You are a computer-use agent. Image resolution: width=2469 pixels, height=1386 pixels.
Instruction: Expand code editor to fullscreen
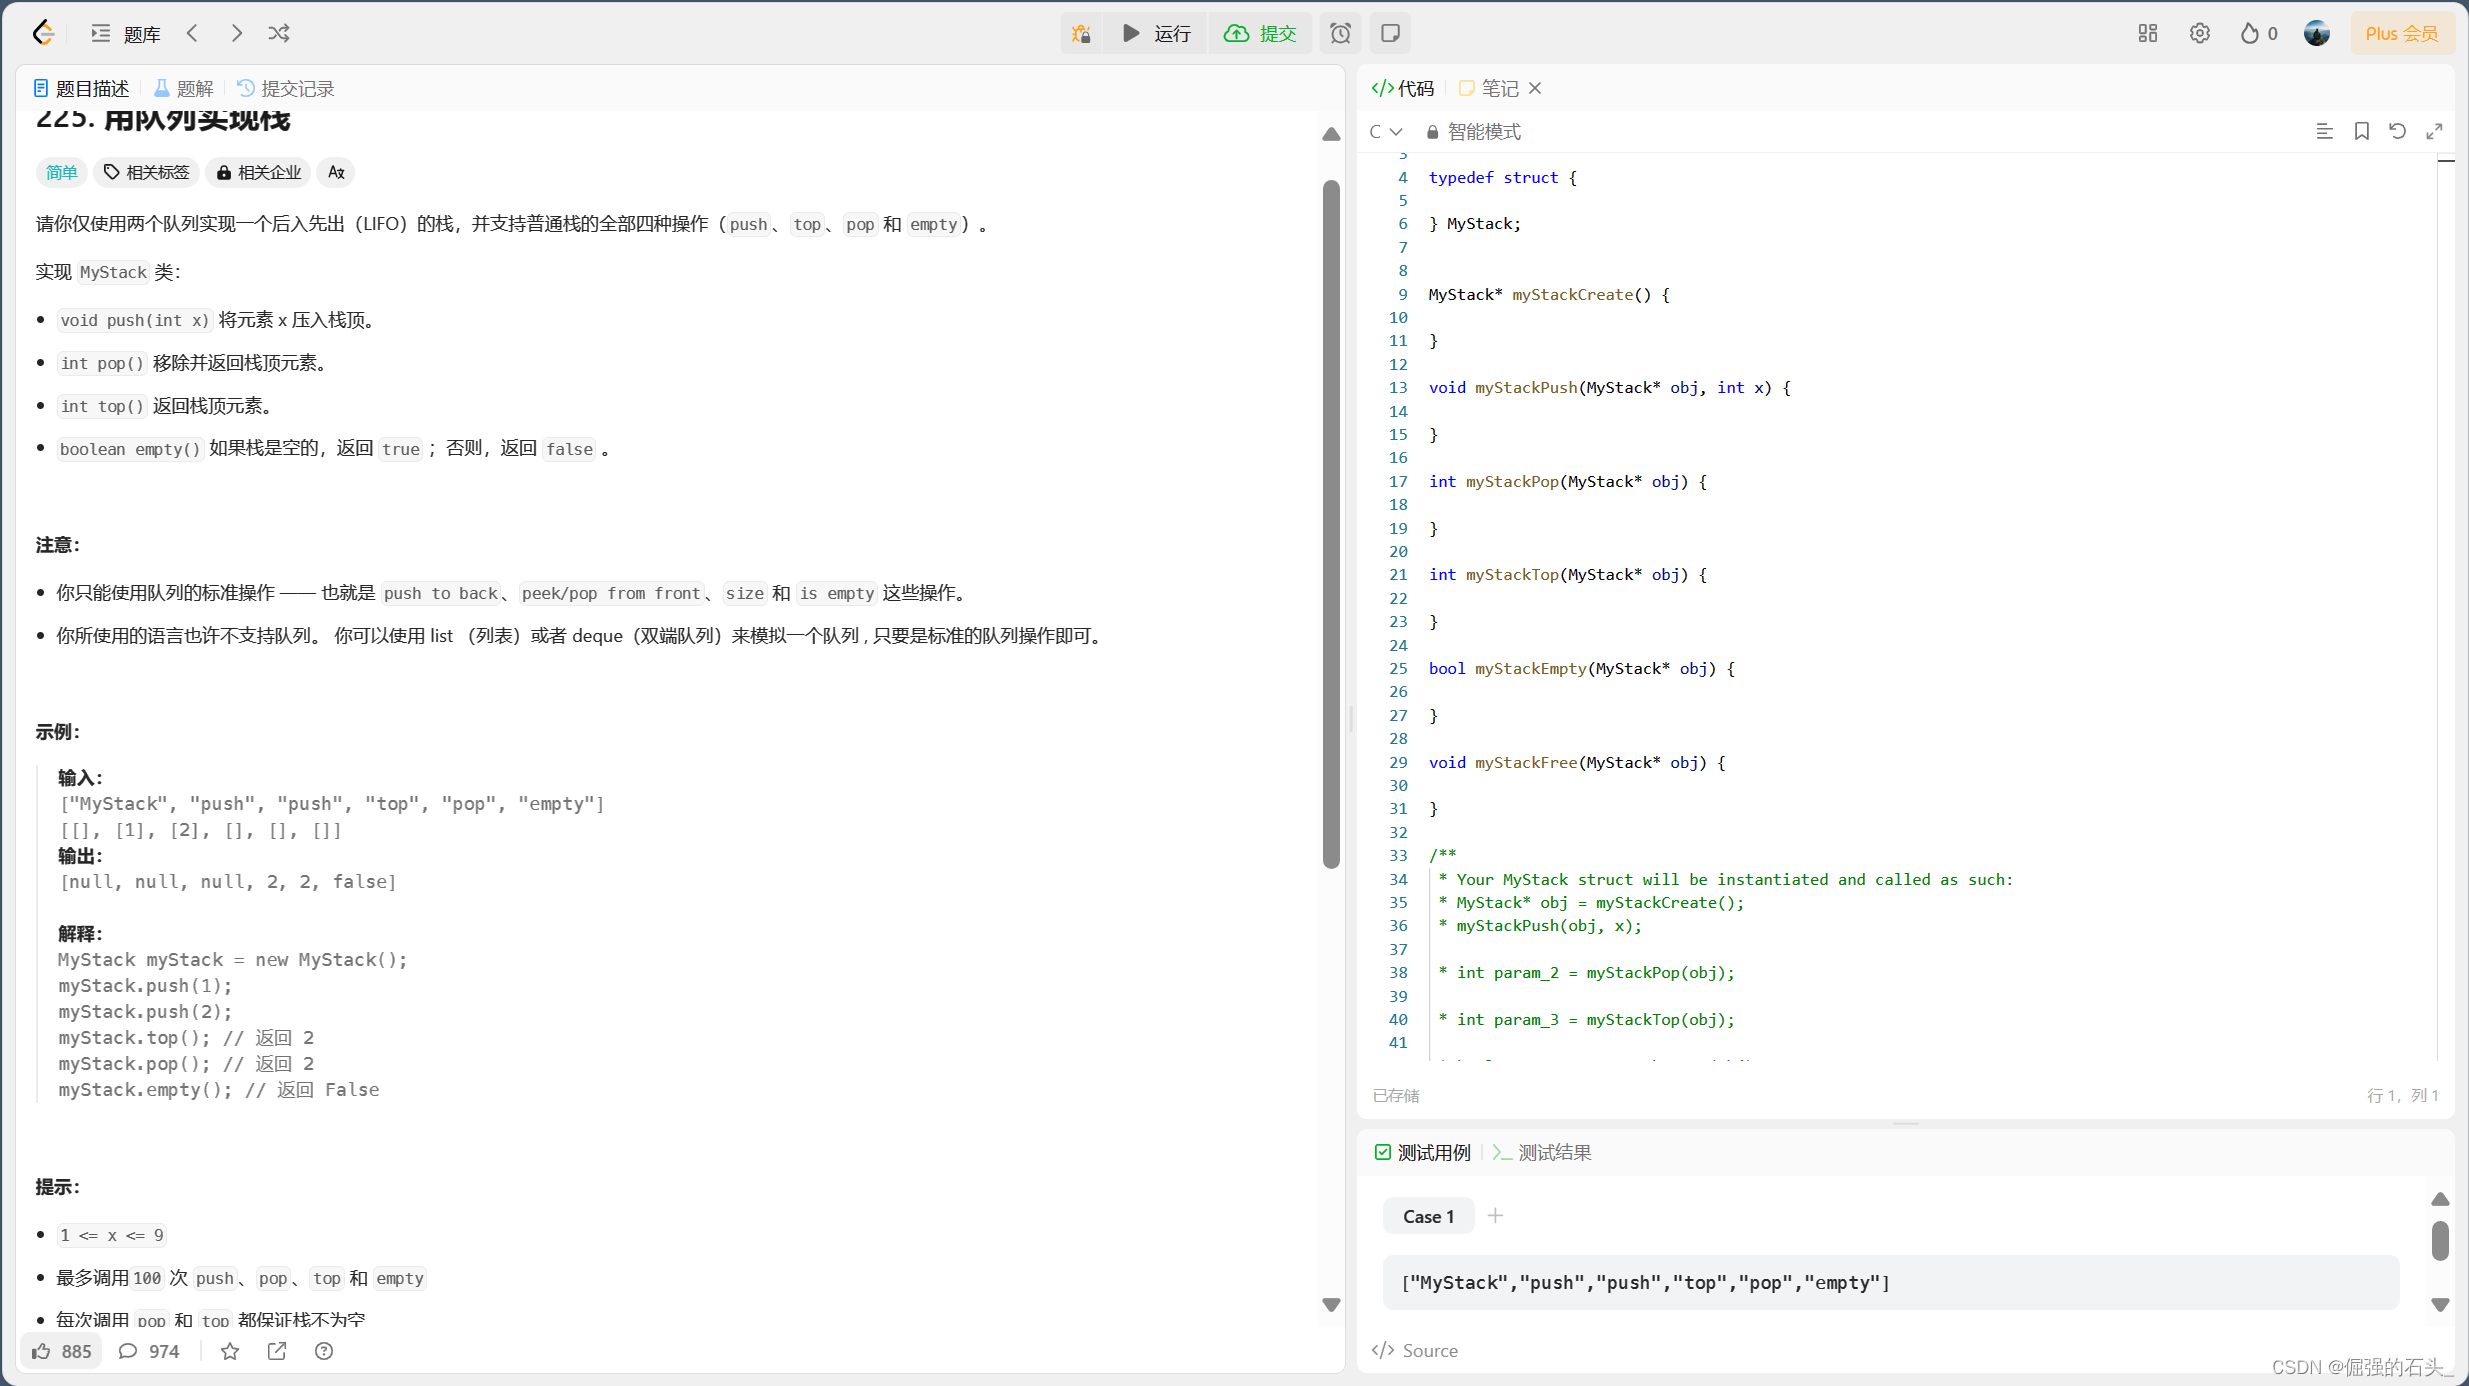pyautogui.click(x=2434, y=131)
